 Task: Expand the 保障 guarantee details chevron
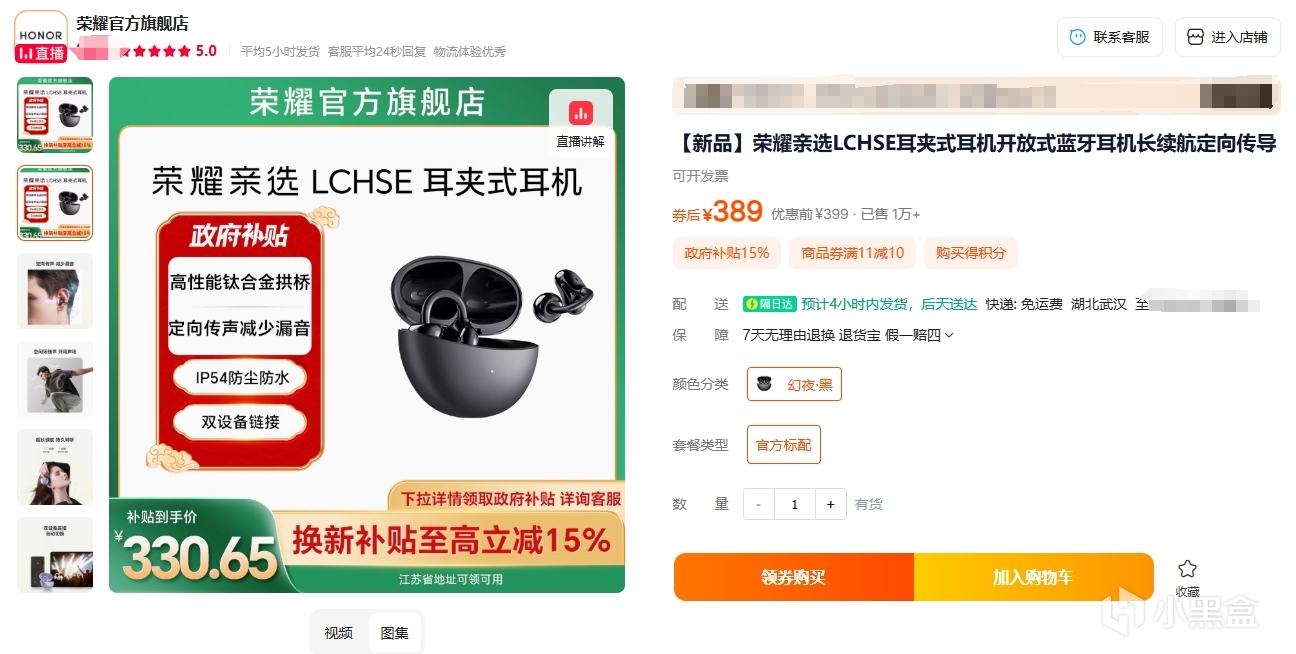[949, 336]
